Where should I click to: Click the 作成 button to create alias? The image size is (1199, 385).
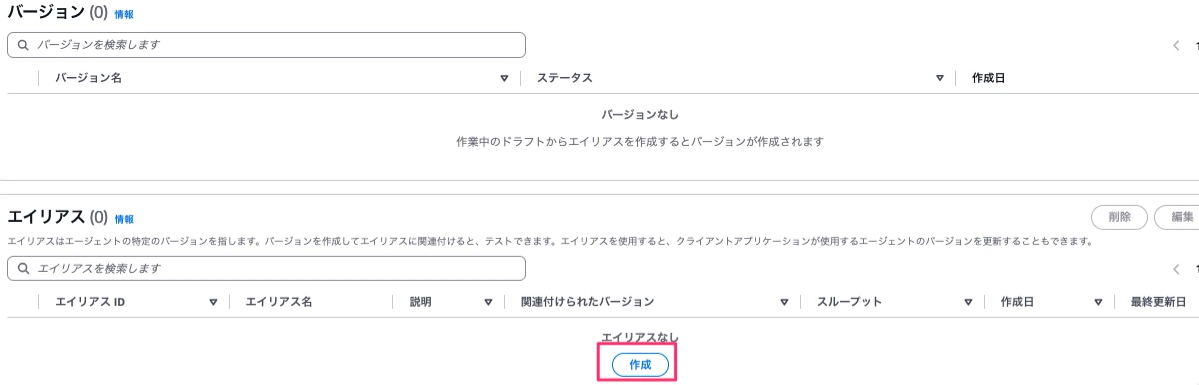pyautogui.click(x=640, y=365)
